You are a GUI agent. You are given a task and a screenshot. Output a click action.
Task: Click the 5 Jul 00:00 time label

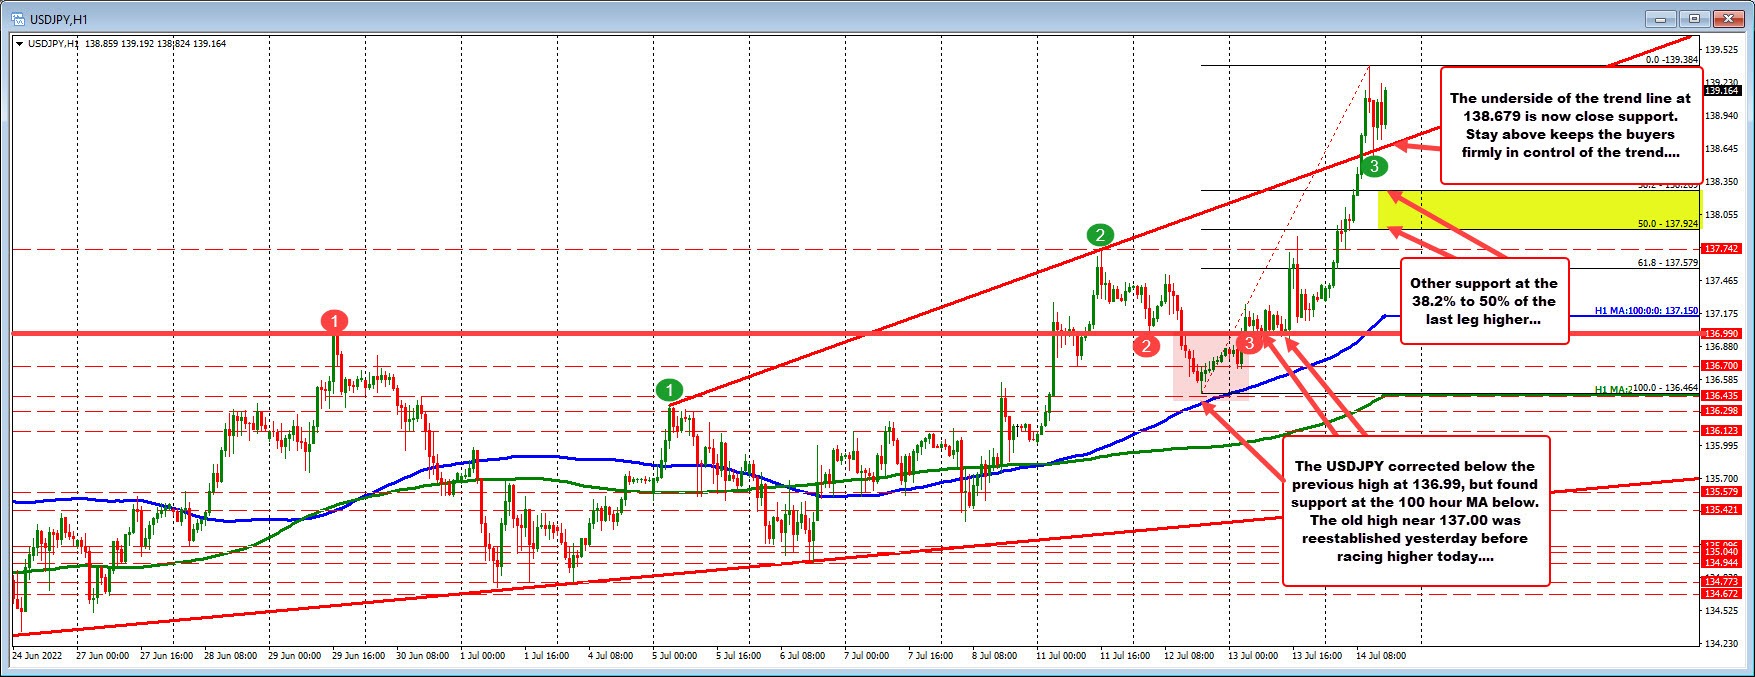(677, 656)
